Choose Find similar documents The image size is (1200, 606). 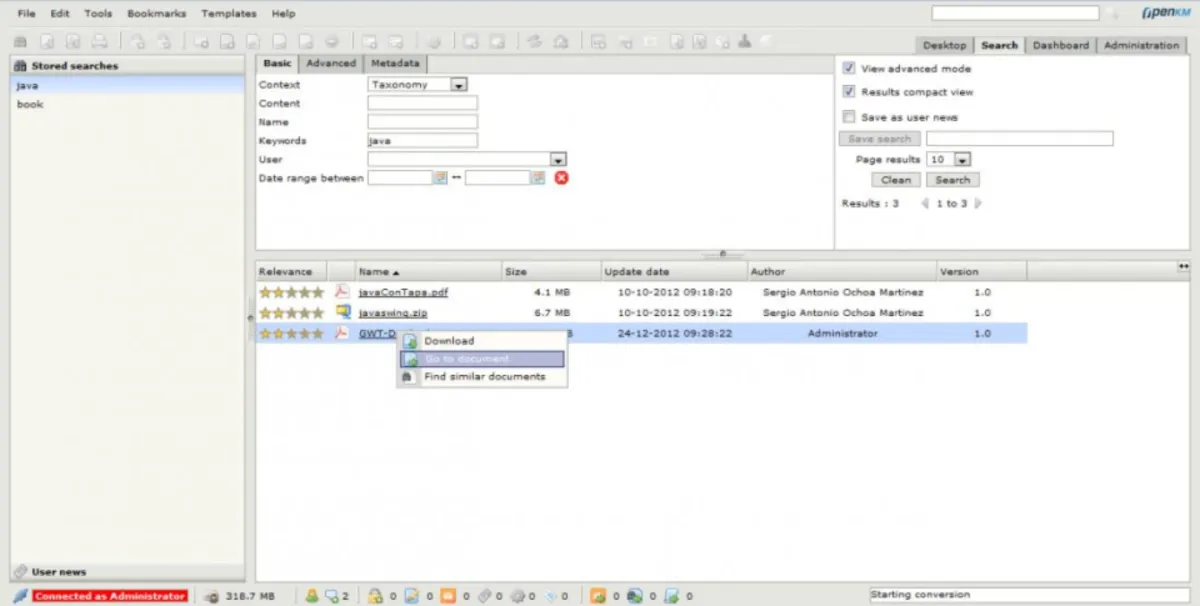pos(483,377)
